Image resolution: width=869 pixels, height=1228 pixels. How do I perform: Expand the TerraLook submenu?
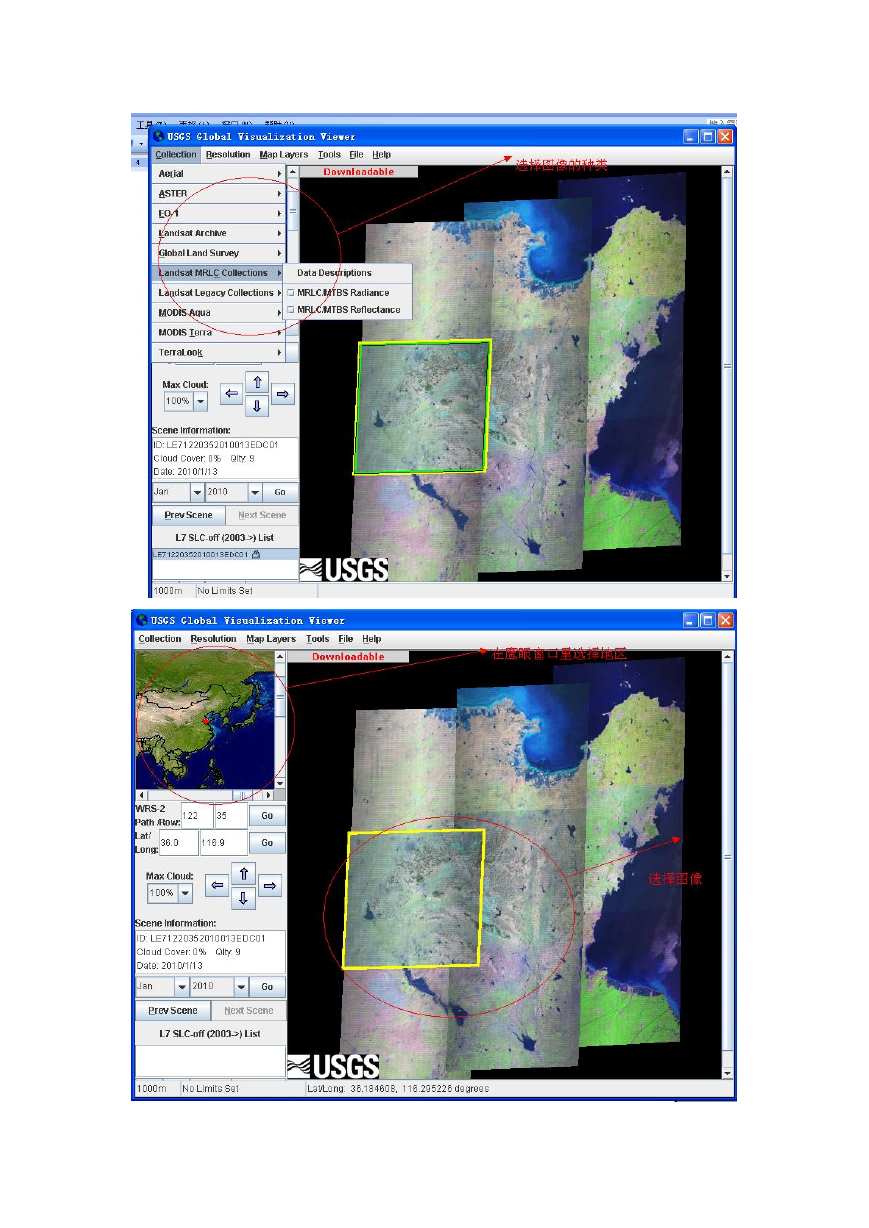[x=219, y=353]
